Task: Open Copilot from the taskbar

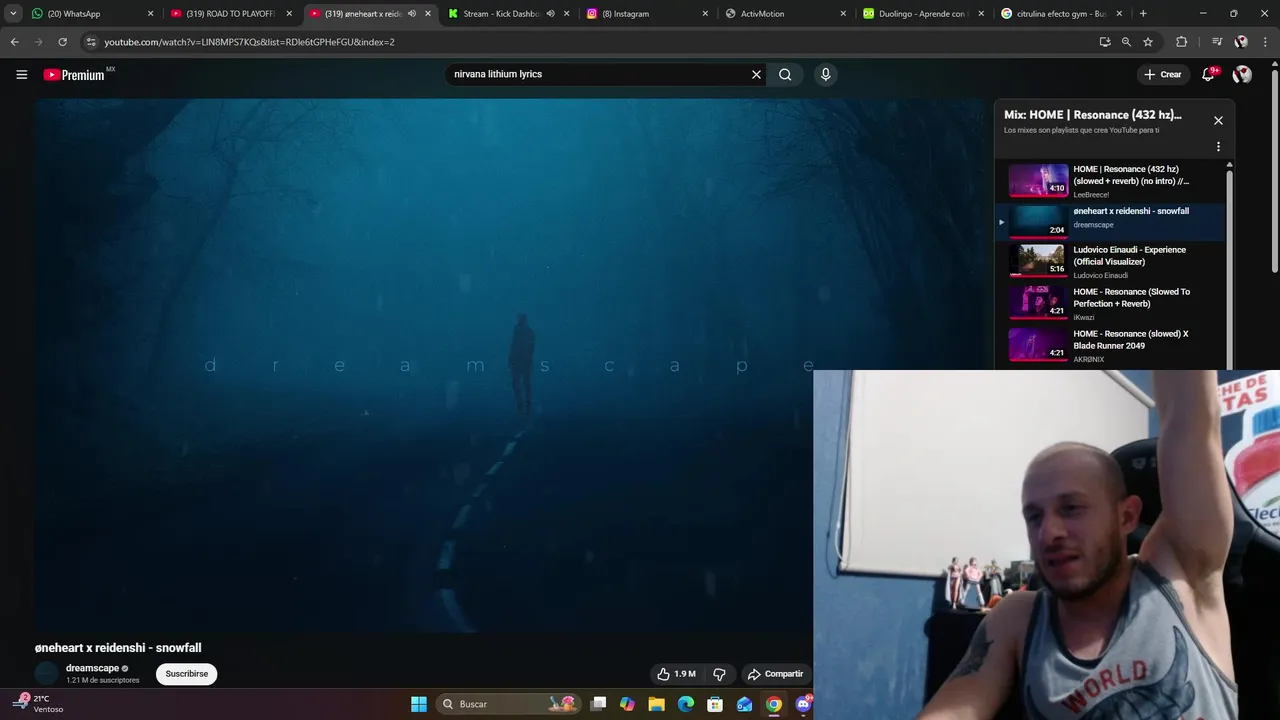Action: click(627, 704)
